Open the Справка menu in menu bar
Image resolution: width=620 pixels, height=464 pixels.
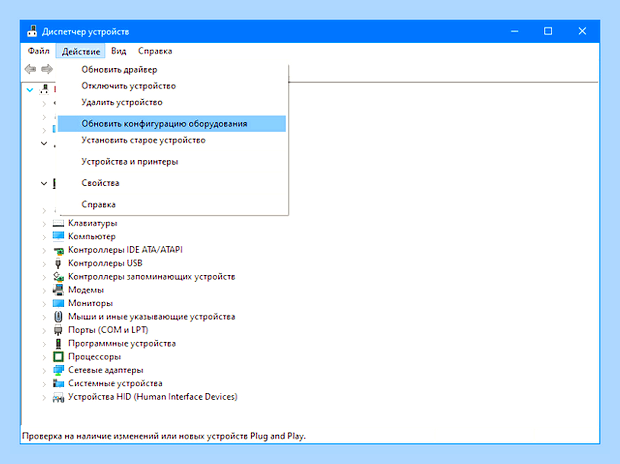(x=155, y=51)
